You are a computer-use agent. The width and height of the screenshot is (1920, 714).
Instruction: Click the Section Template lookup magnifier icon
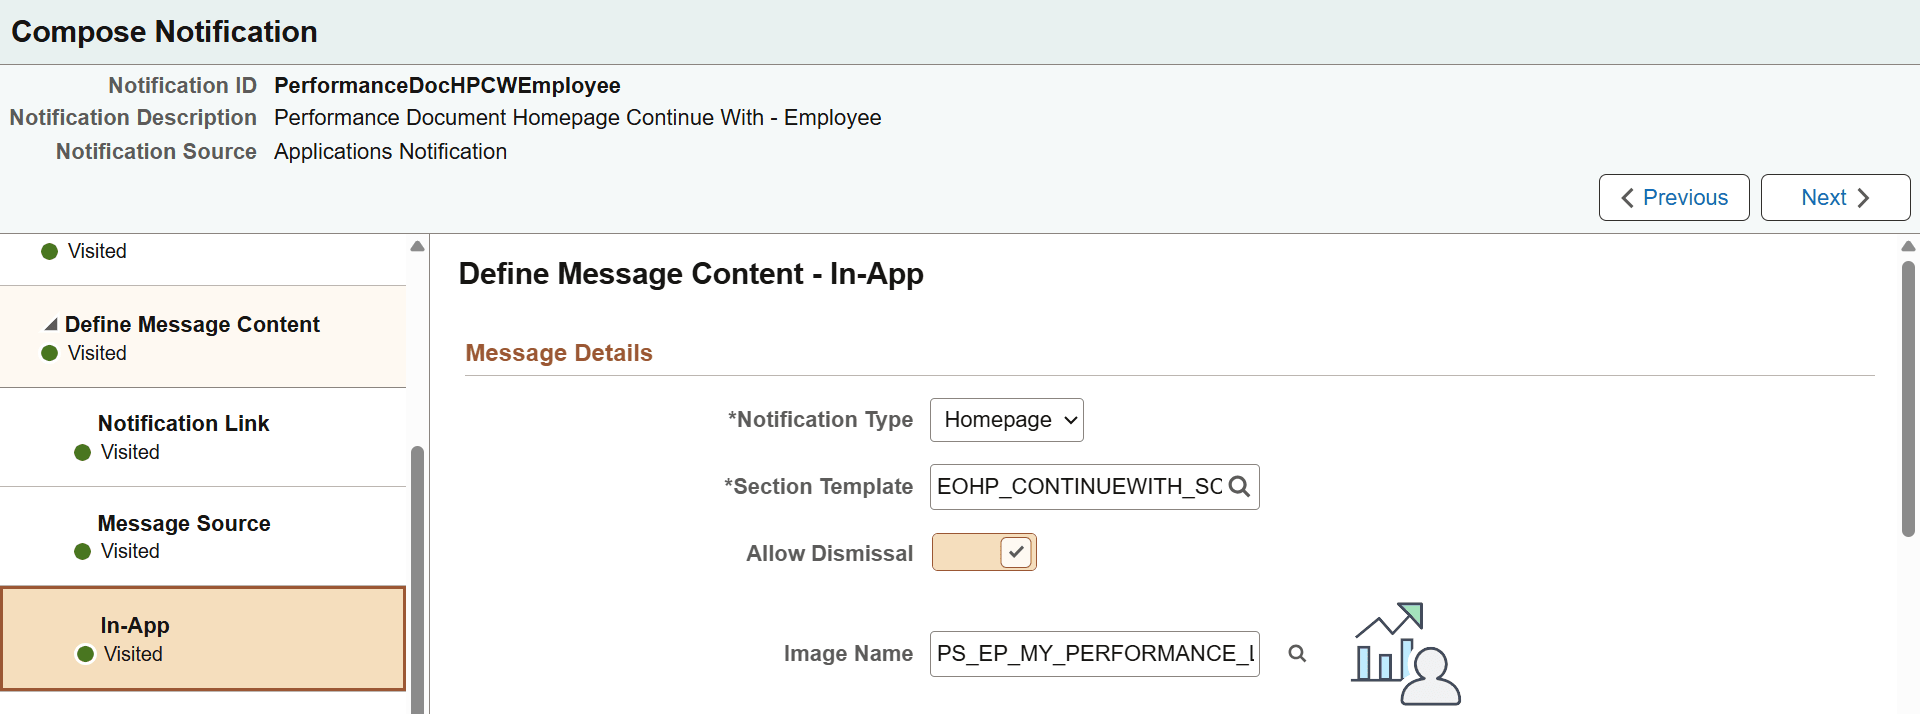click(x=1239, y=487)
